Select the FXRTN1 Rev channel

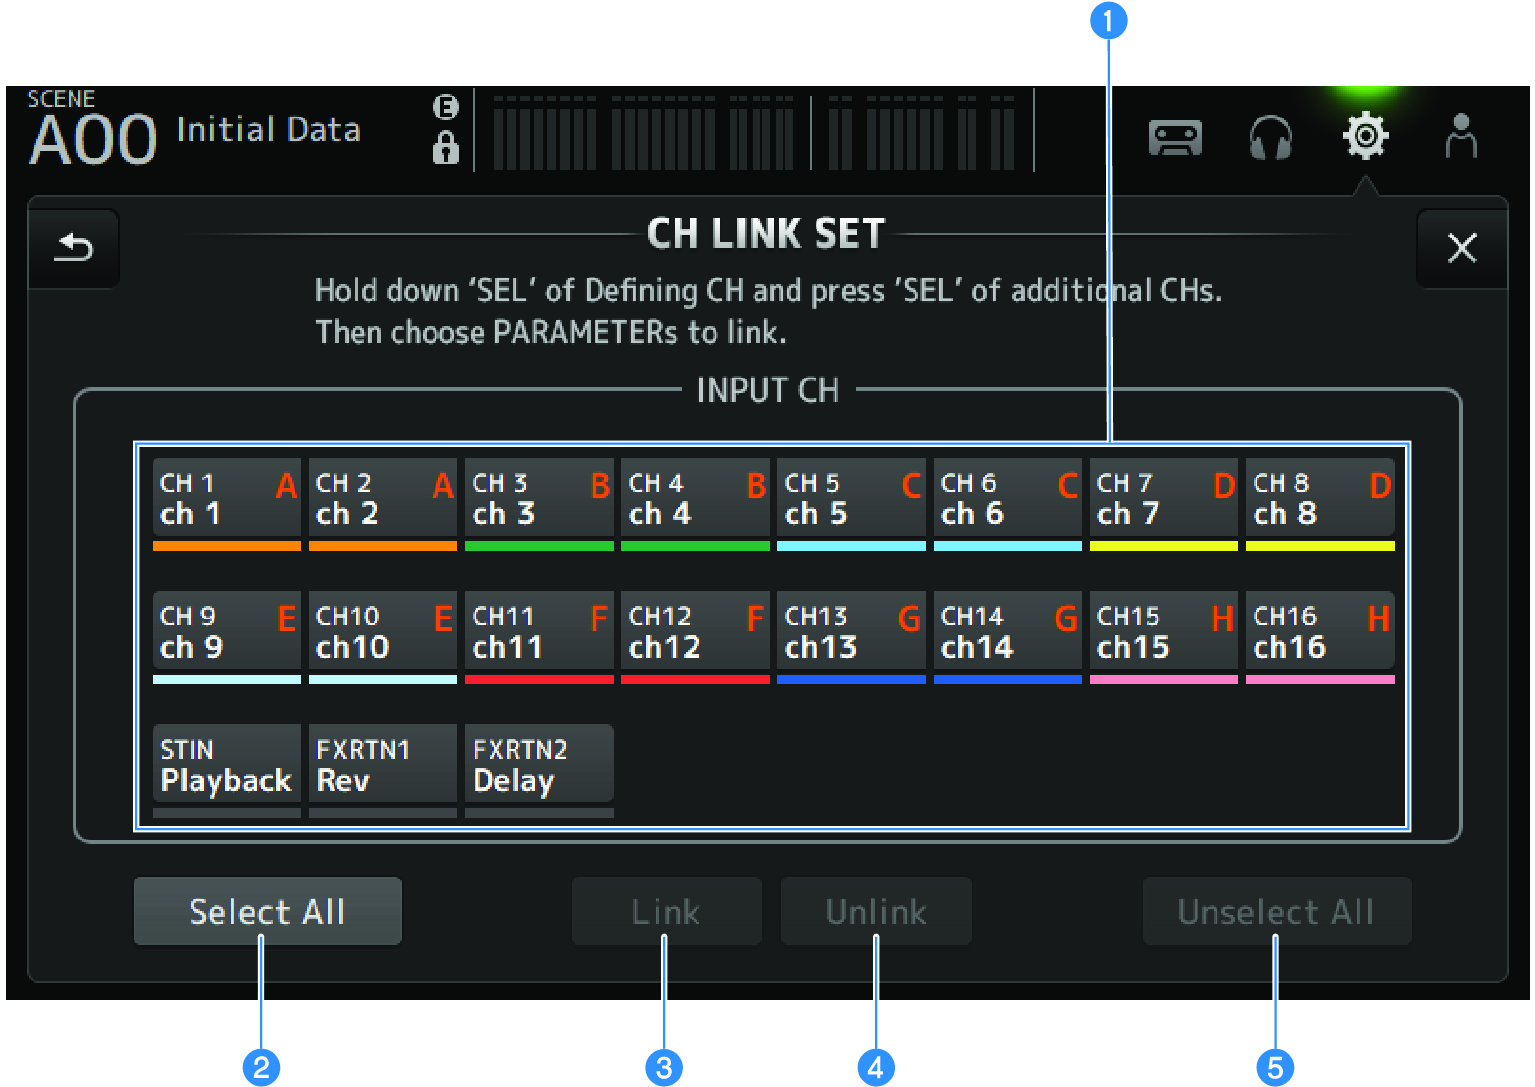click(x=382, y=765)
